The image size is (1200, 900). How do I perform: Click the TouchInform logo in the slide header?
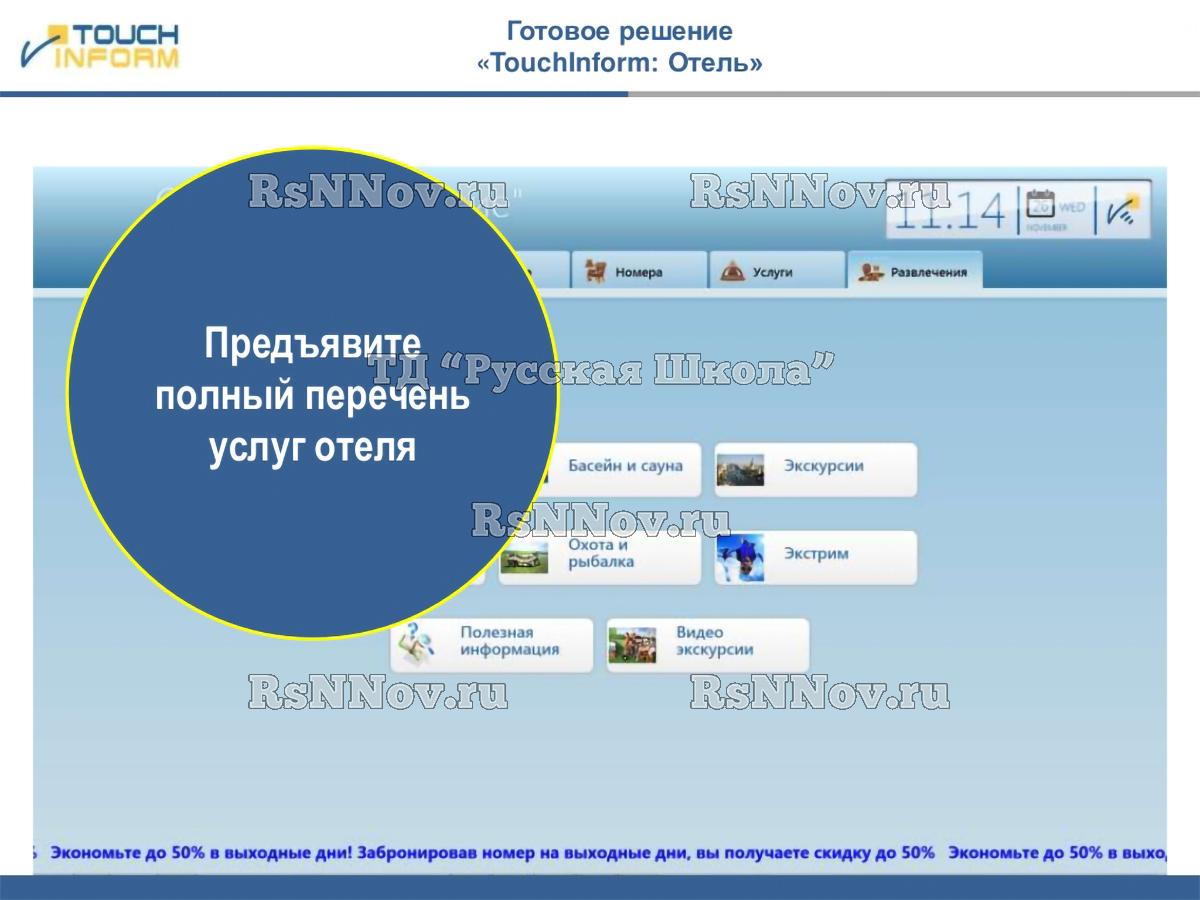coord(100,47)
